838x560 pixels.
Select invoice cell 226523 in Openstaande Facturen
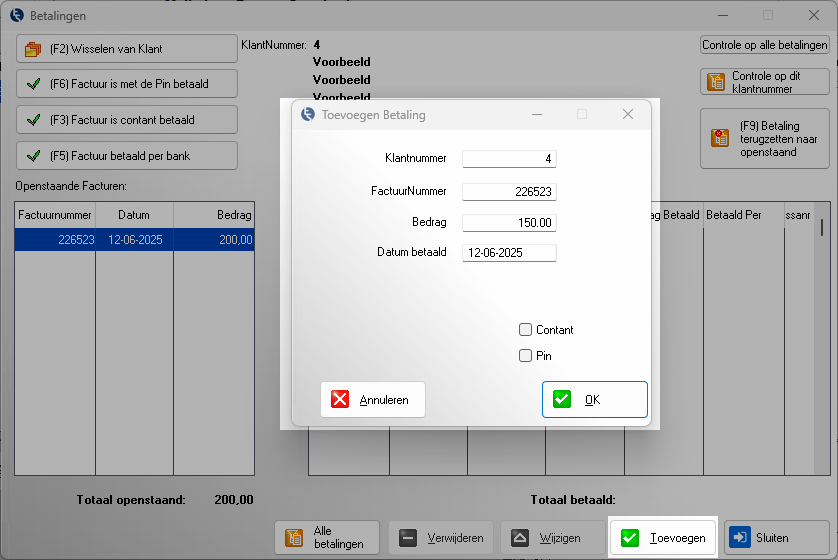tap(55, 239)
